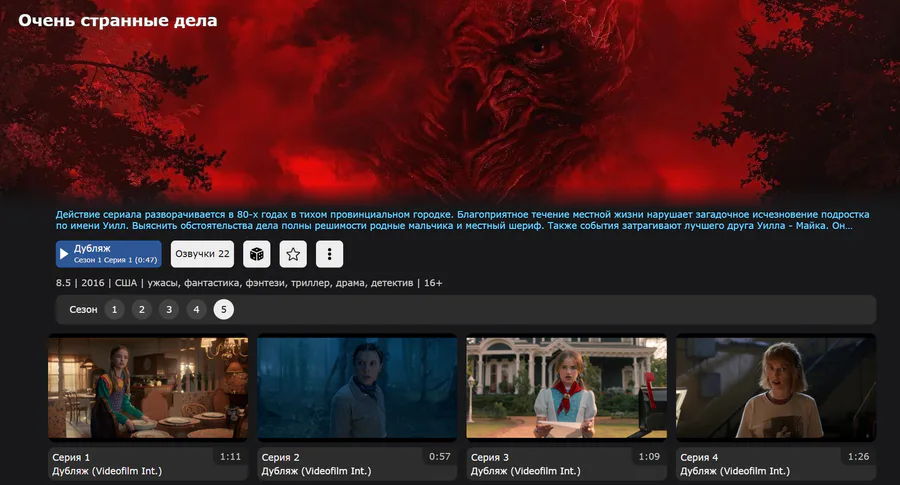Viewport: 900px width, 485px height.
Task: Click the 1:26 duration of Серия 4
Action: coord(859,457)
